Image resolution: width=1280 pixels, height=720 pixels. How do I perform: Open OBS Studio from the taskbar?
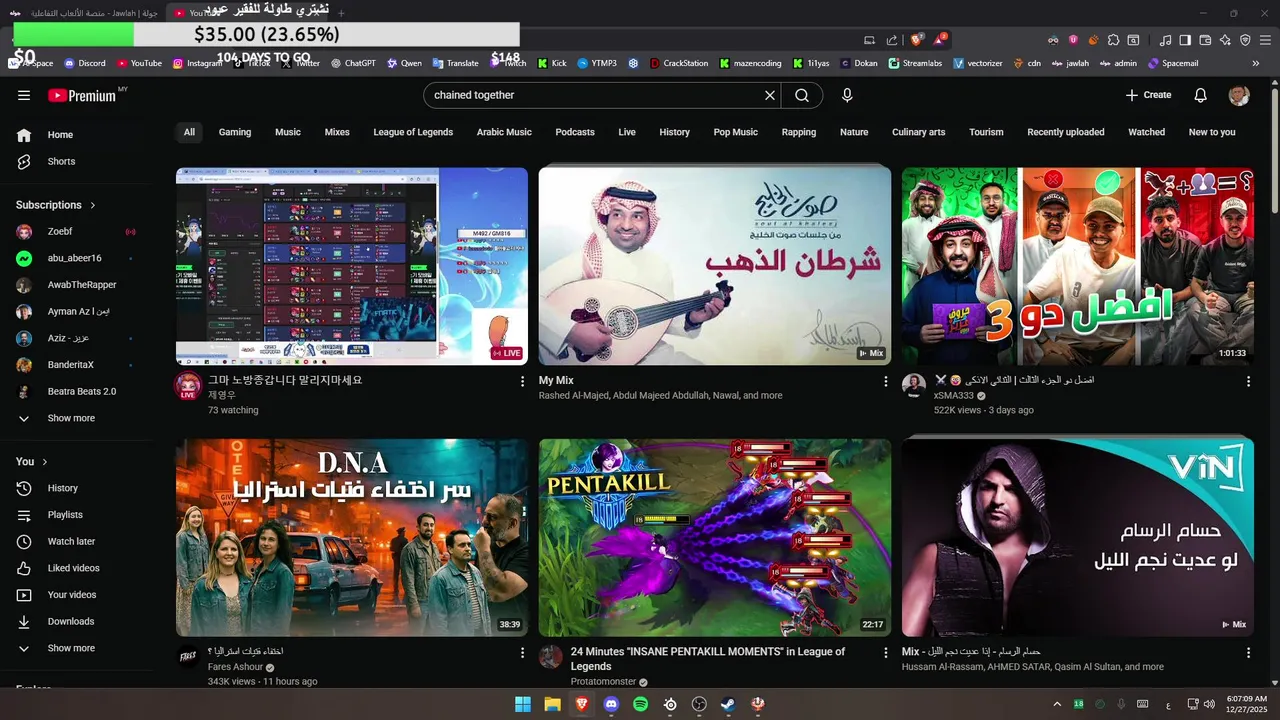point(699,704)
